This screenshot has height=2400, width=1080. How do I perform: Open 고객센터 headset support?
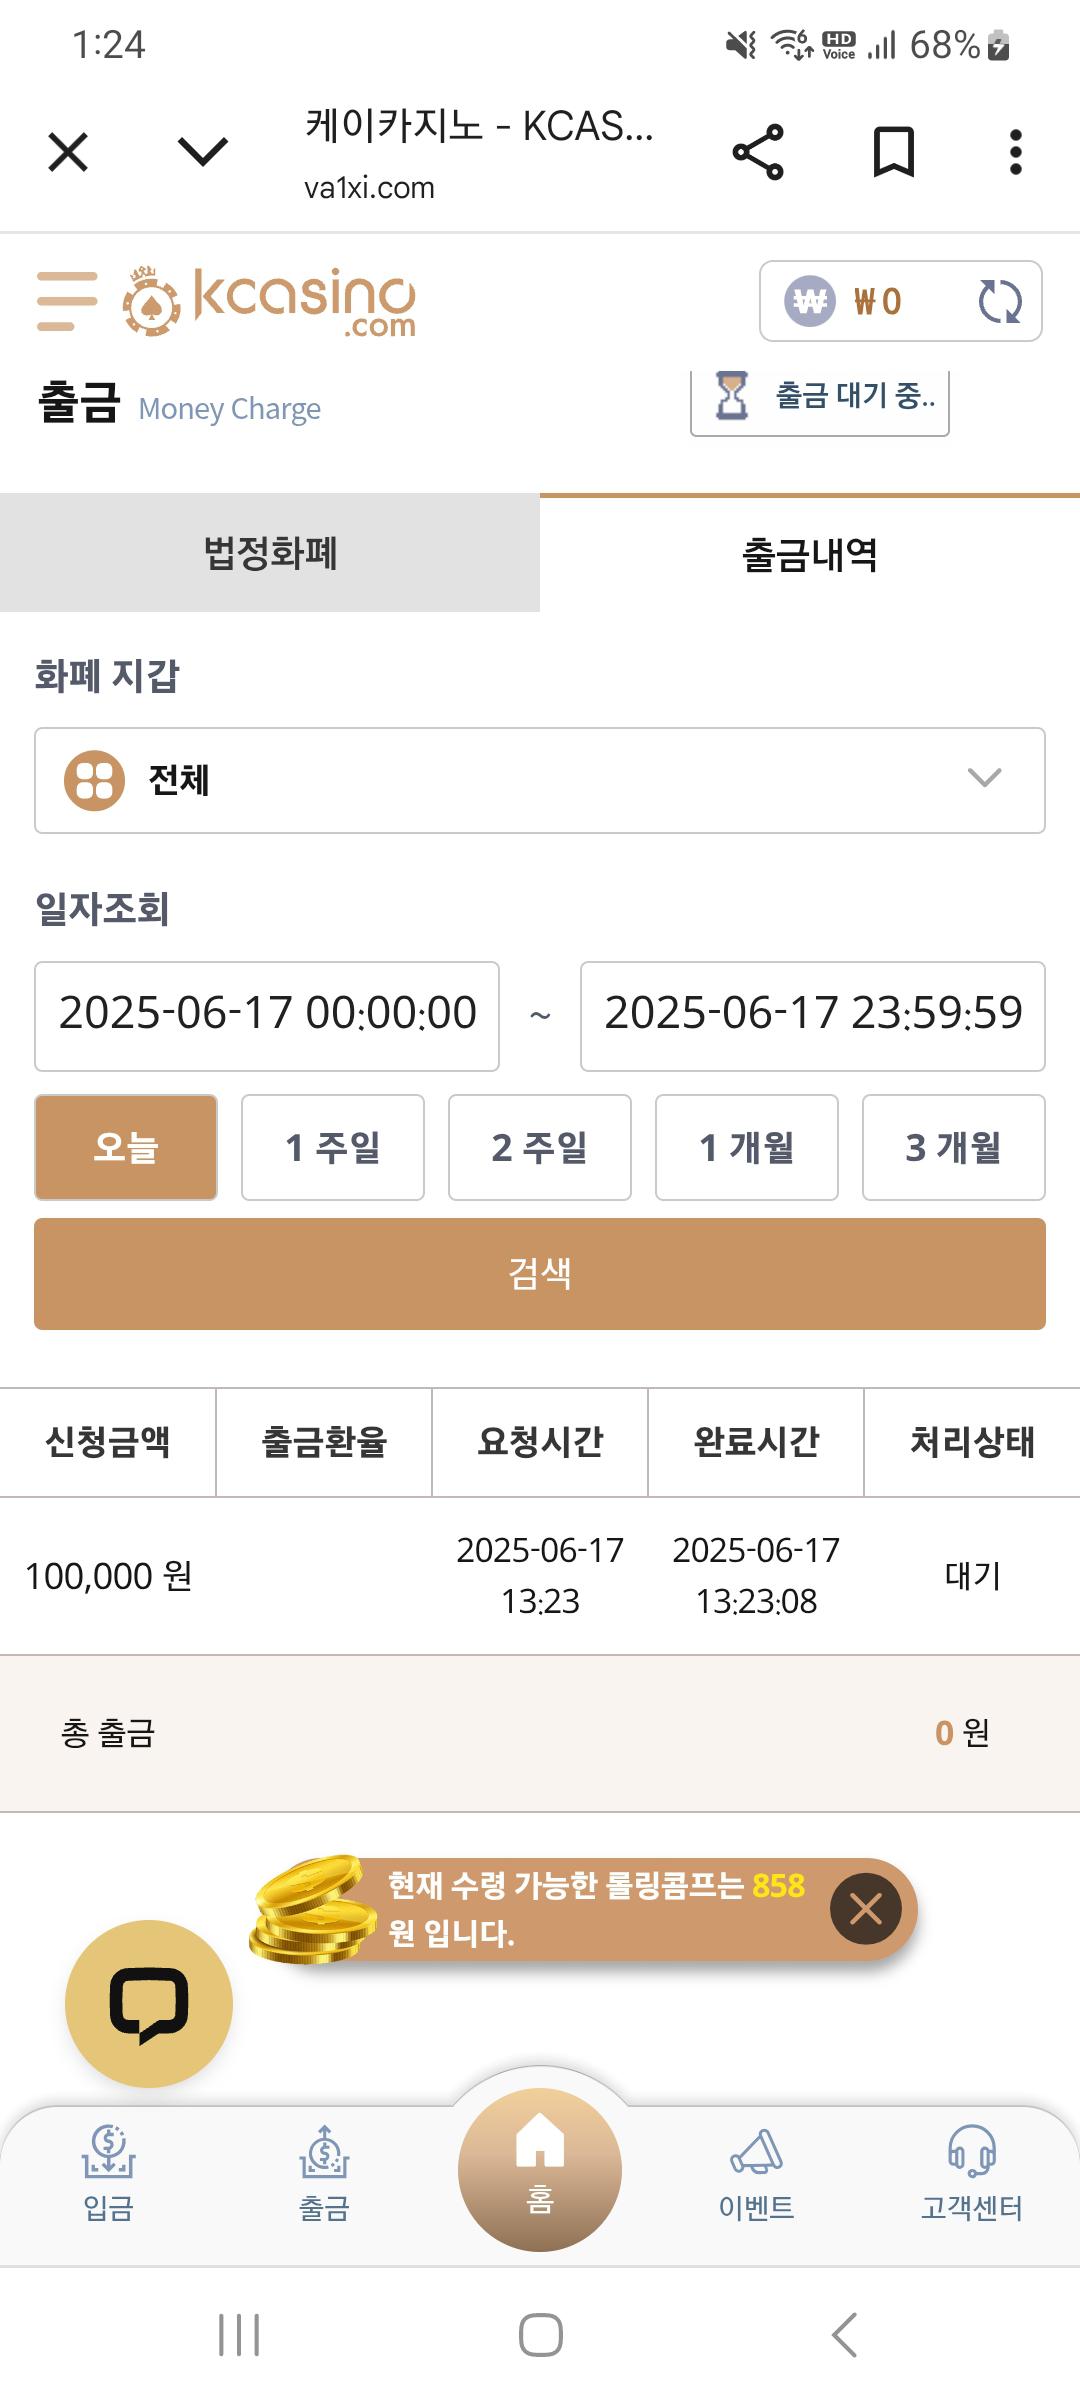(x=971, y=2172)
